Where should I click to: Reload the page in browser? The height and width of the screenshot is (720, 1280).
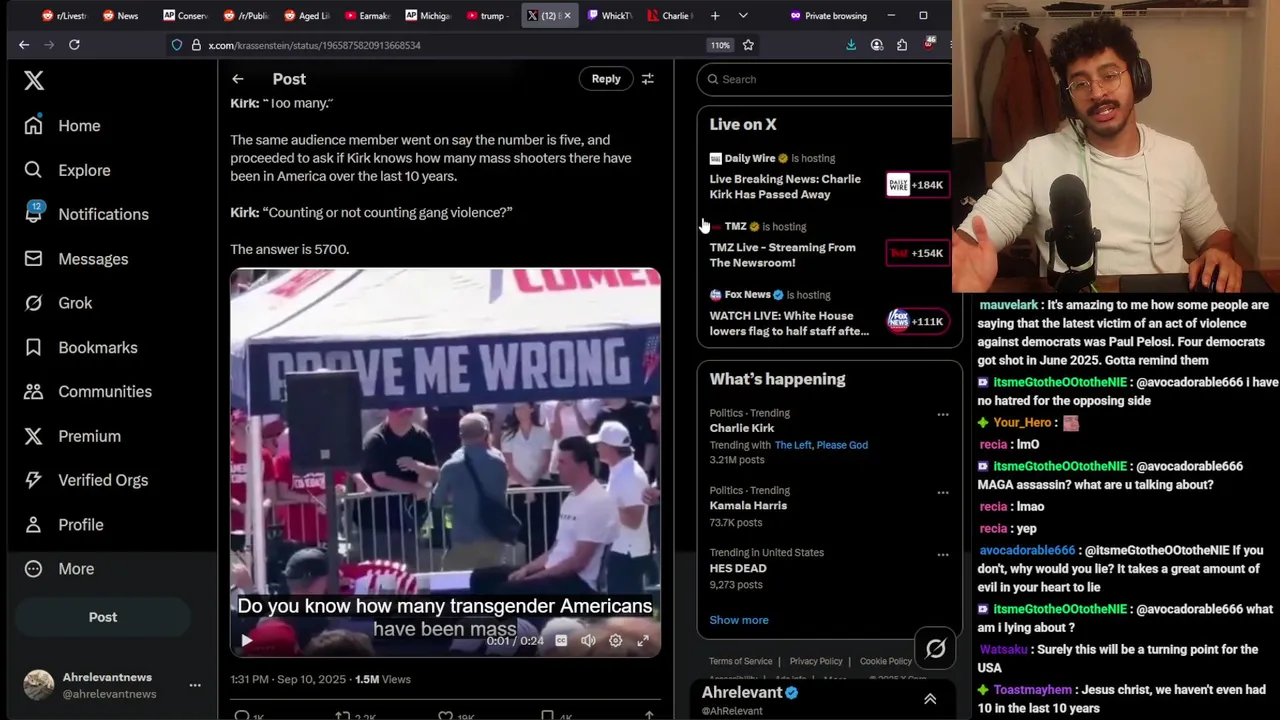(74, 45)
